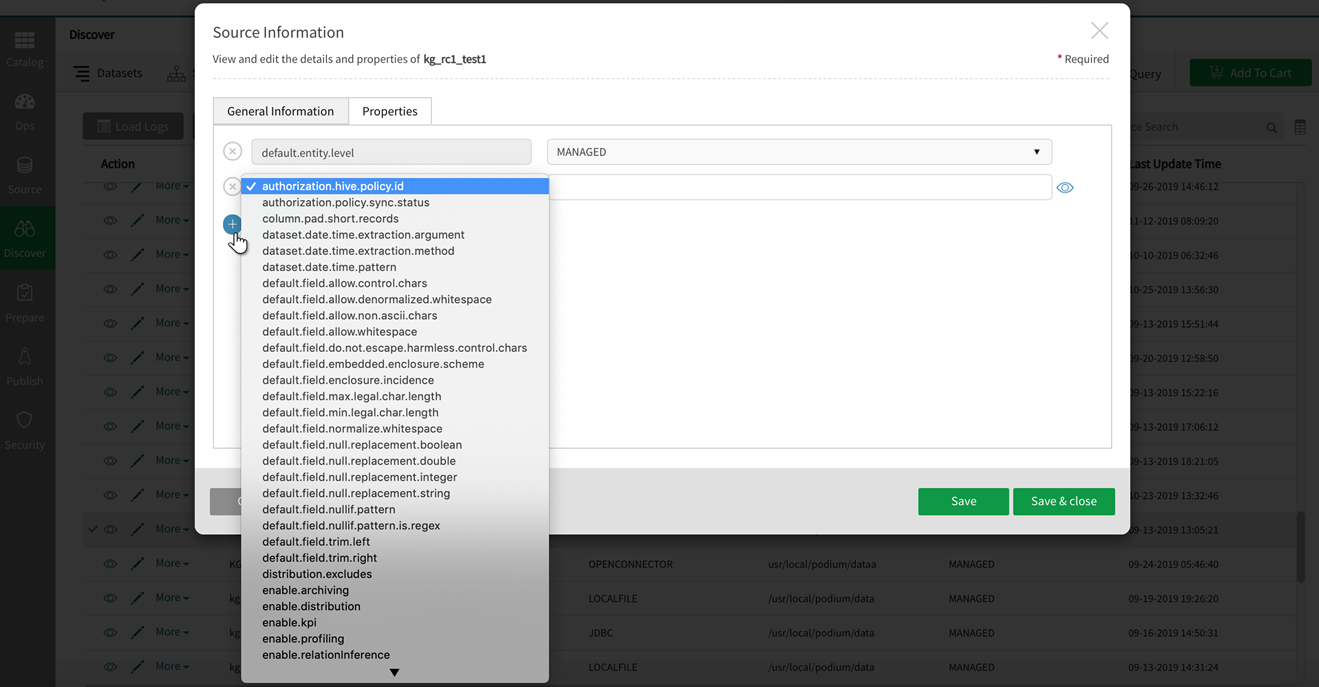1319x687 pixels.
Task: Remove the default.entity.level property row
Action: [x=232, y=152]
